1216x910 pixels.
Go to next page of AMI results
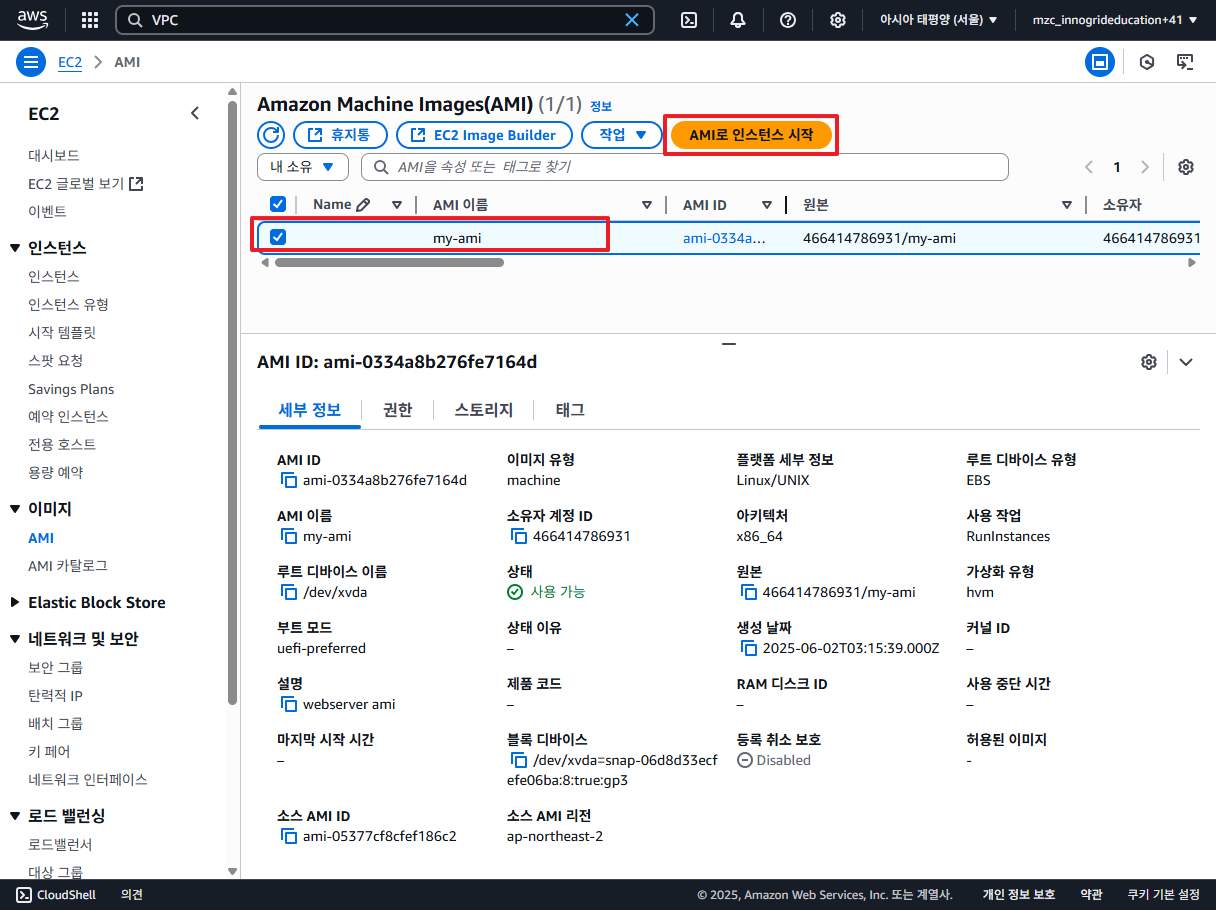[1145, 167]
